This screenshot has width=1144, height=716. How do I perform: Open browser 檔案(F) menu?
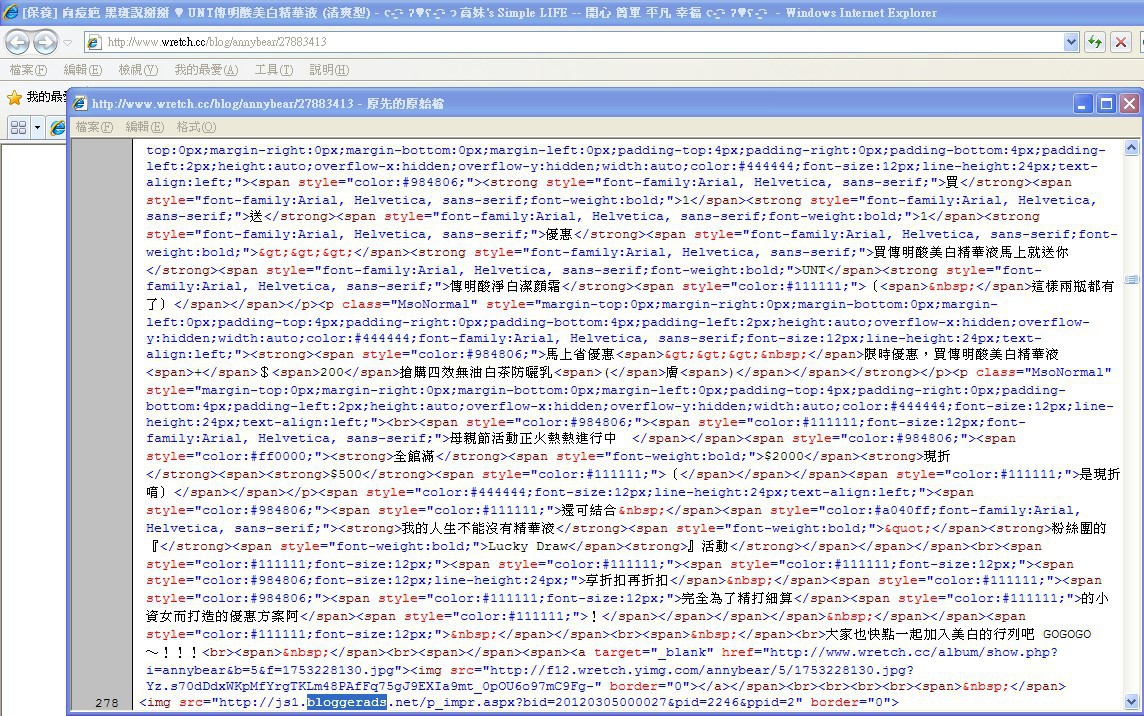28,70
